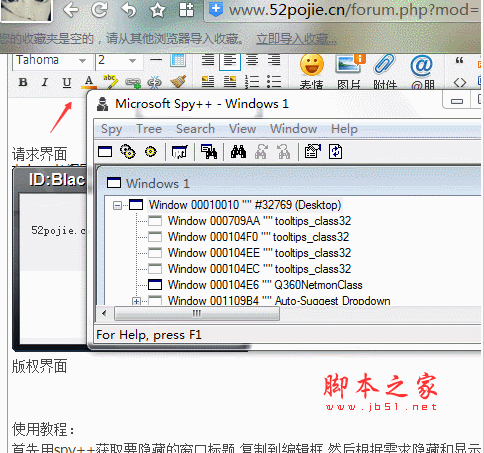484x453 pixels.
Task: Clear formatting with brush icon
Action: pyautogui.click(x=178, y=82)
